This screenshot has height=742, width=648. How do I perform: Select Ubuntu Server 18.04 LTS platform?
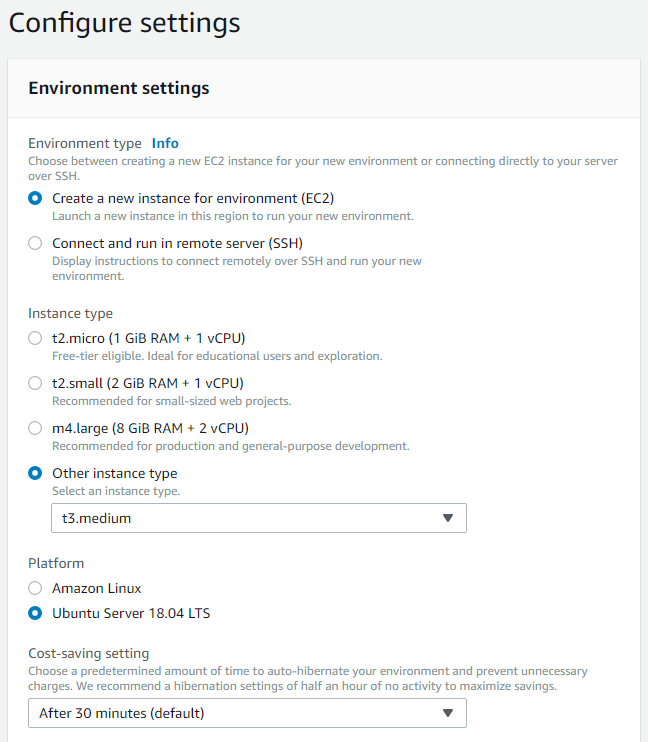tap(36, 613)
